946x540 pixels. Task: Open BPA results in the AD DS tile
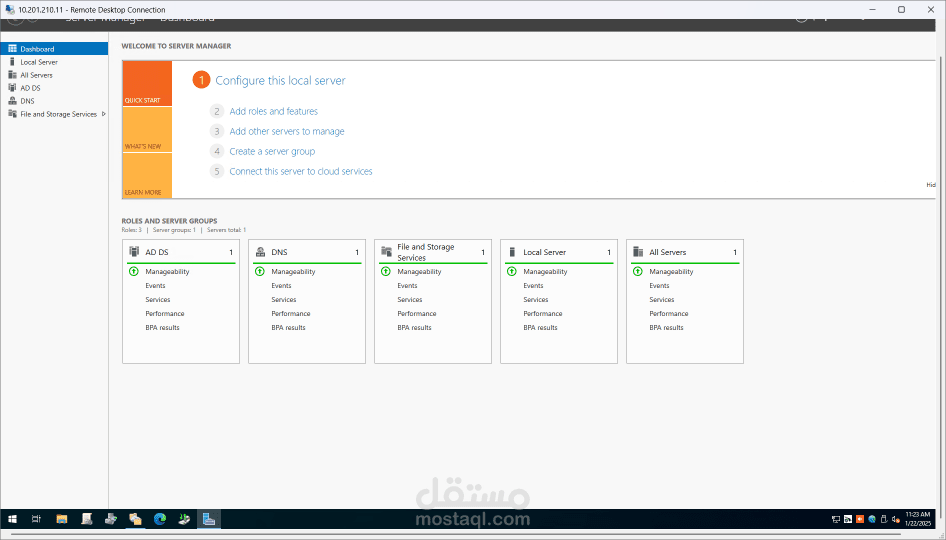[162, 328]
